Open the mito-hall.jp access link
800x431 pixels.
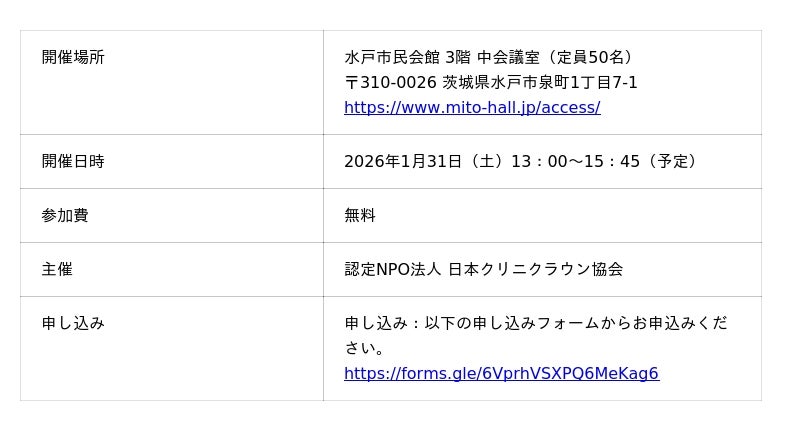pyautogui.click(x=472, y=108)
